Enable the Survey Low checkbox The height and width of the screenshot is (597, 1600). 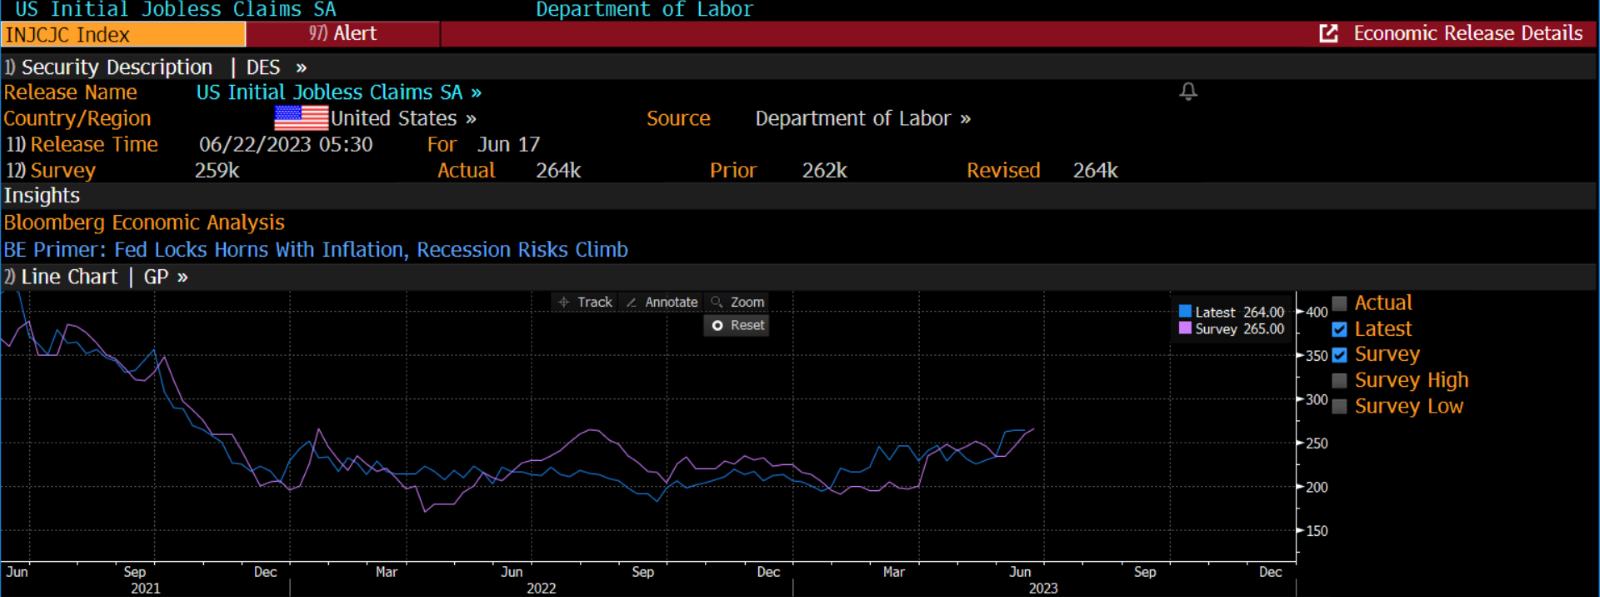(1340, 406)
